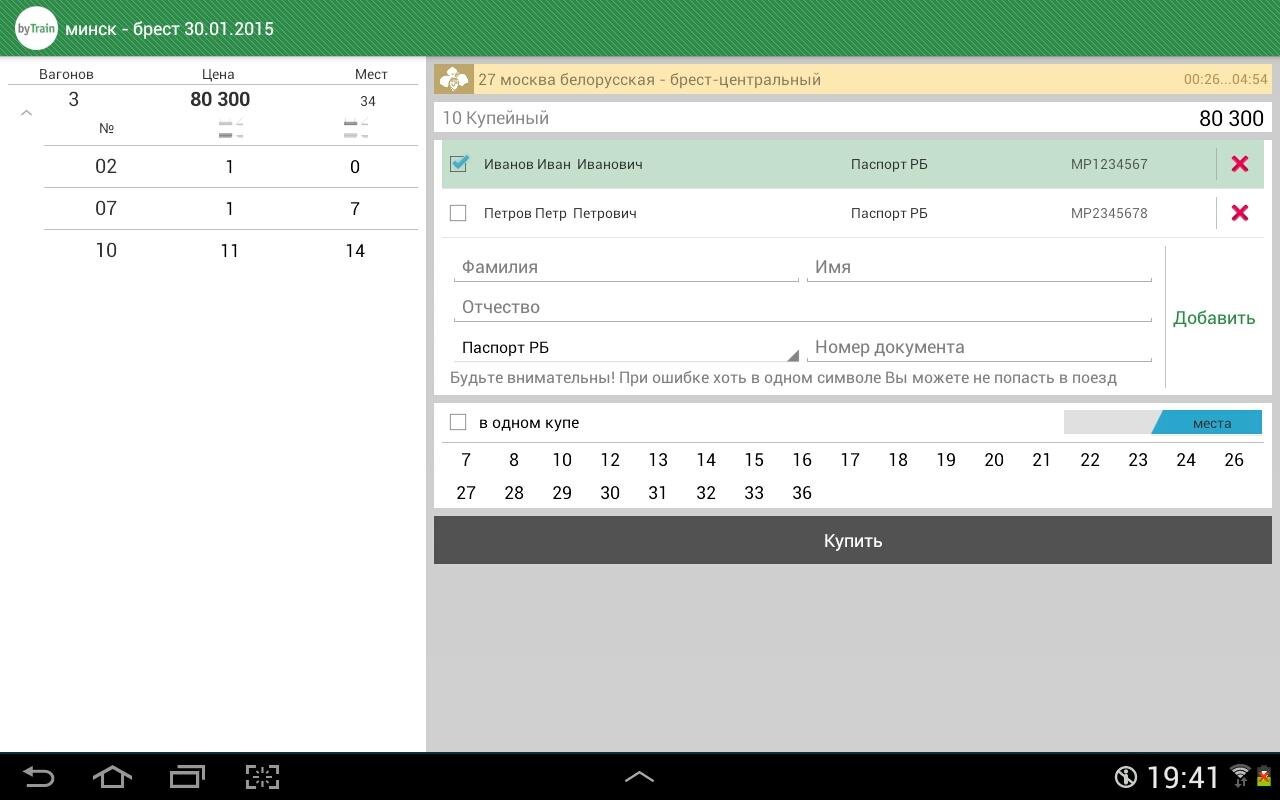Delete passenger Петров Петр Петрович
Viewport: 1280px width, 800px height.
(x=1240, y=213)
